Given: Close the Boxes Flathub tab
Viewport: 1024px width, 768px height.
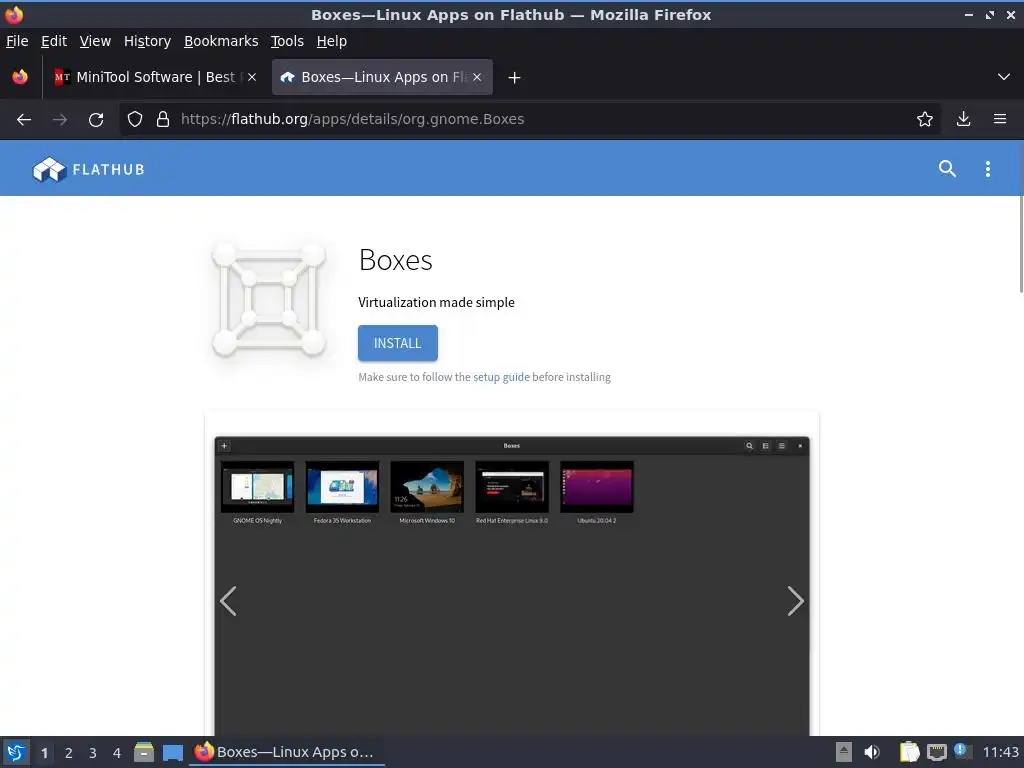Looking at the screenshot, I should click(x=477, y=77).
